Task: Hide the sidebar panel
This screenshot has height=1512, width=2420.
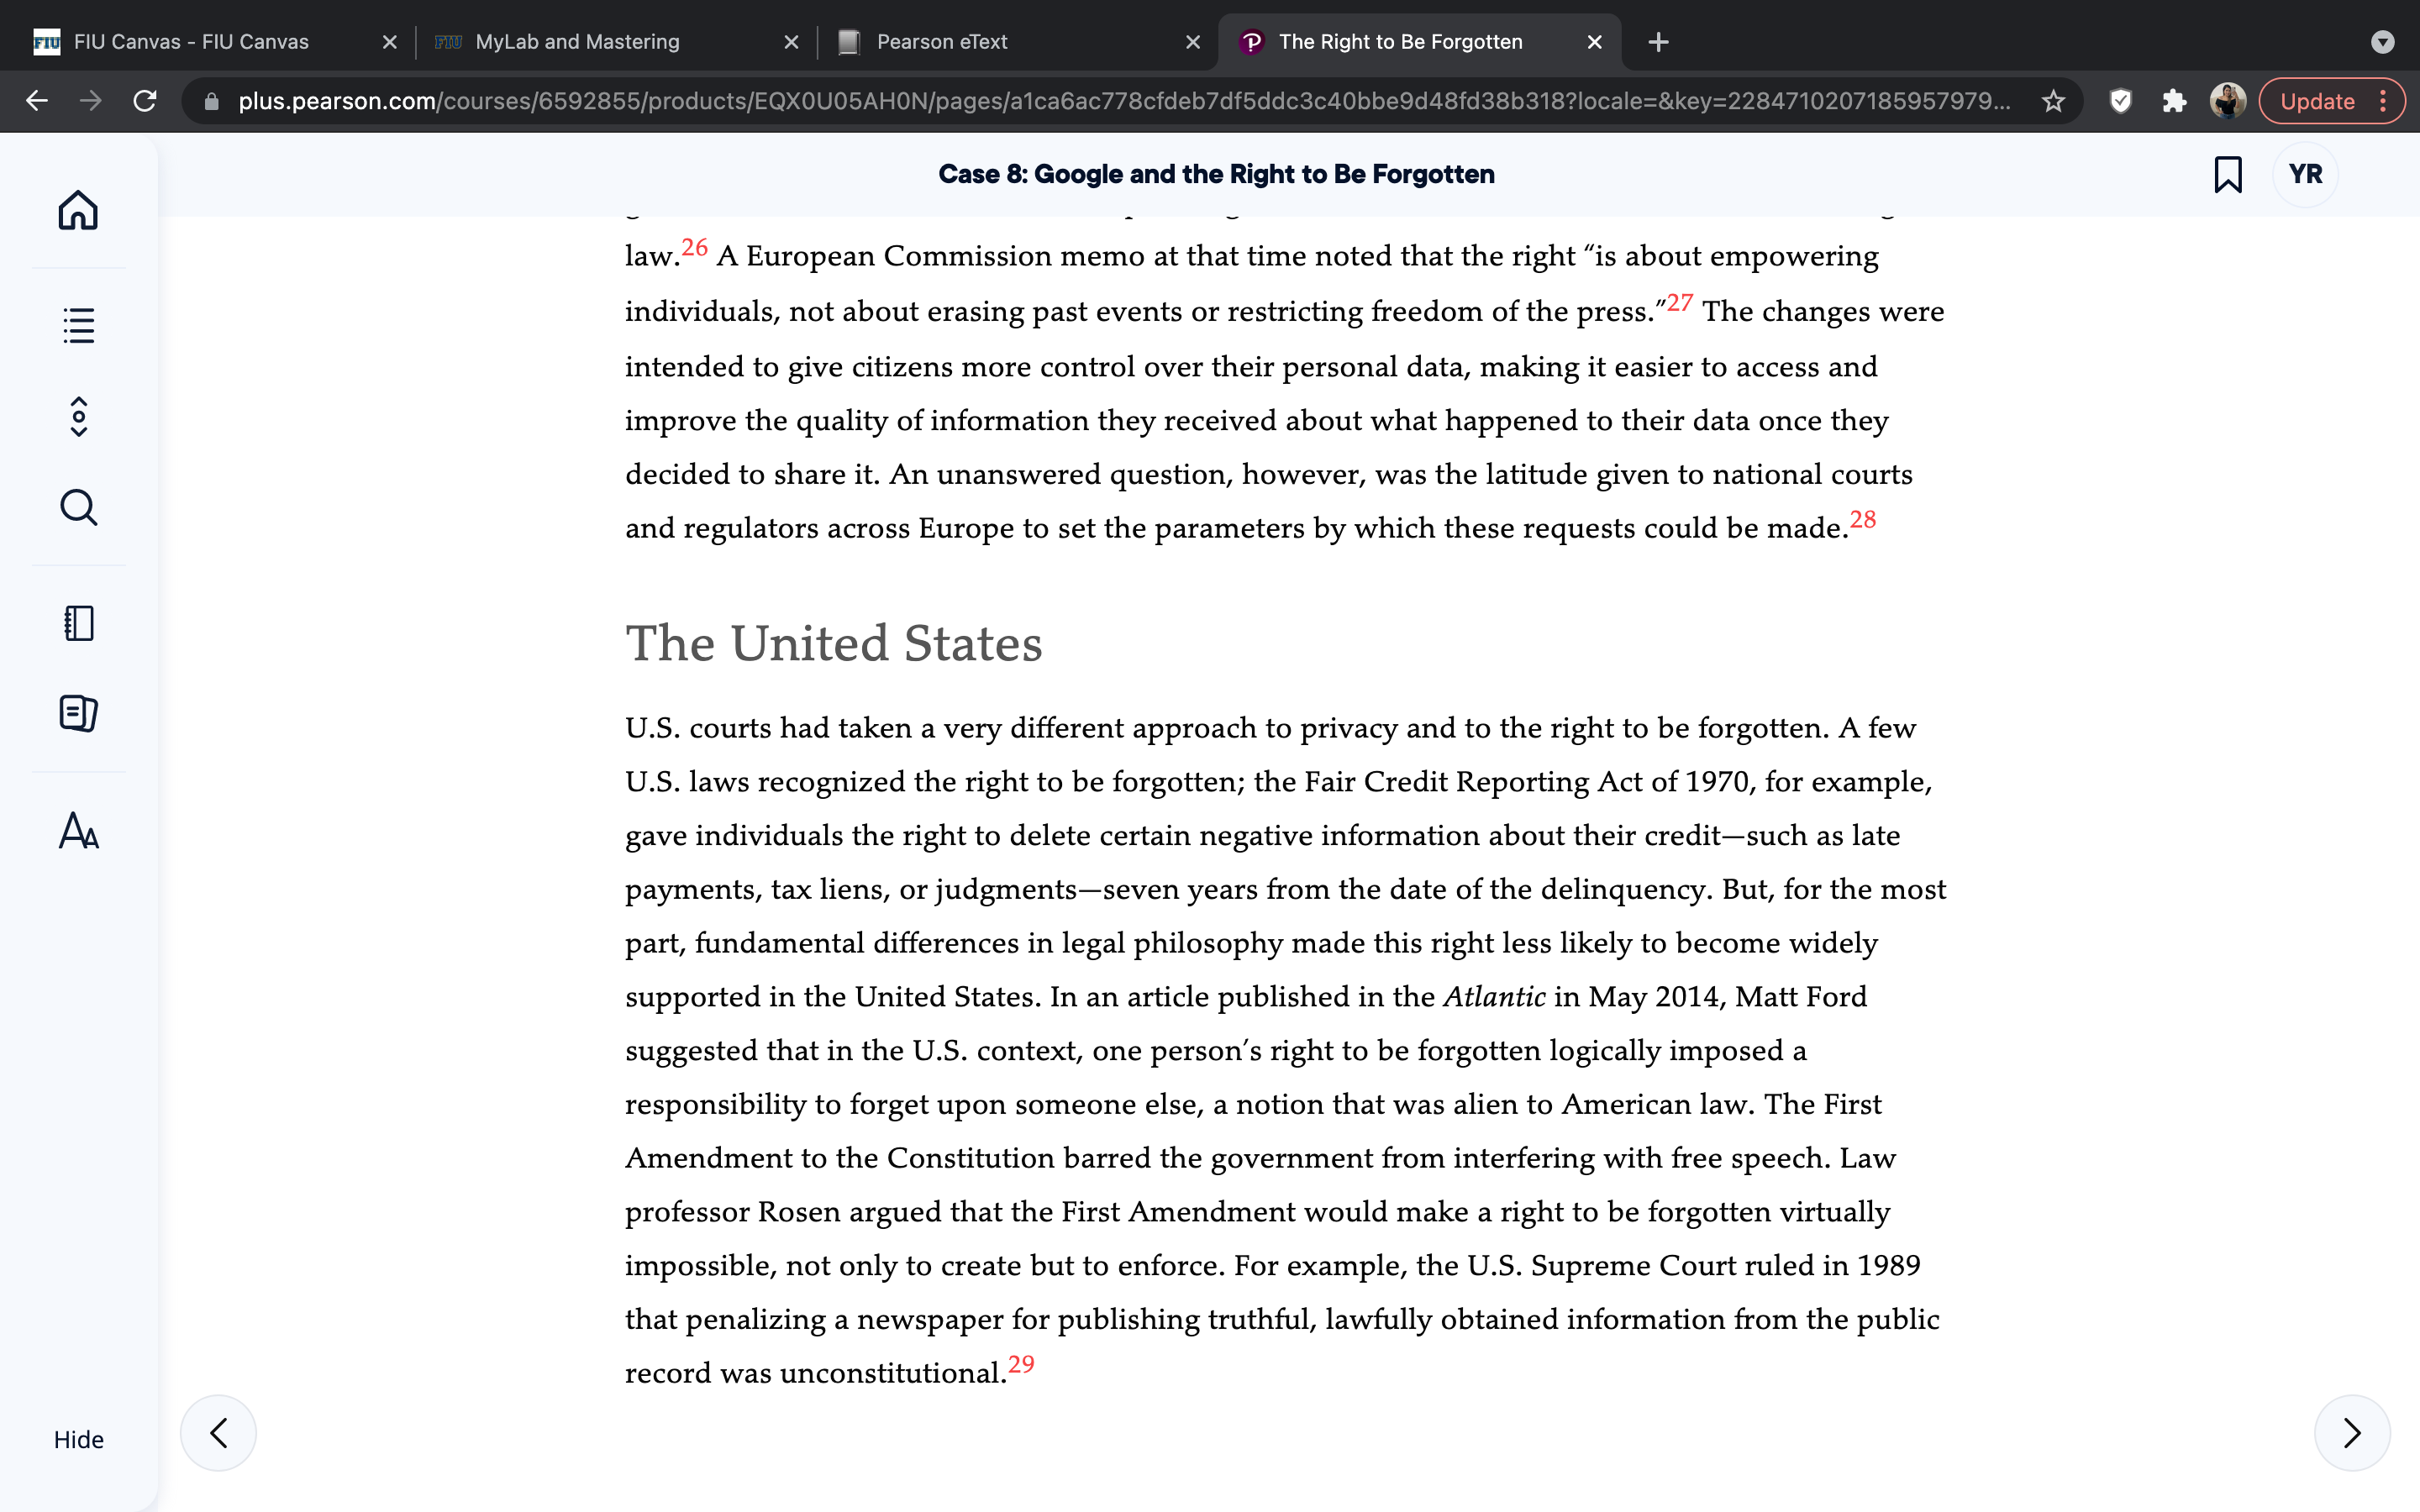Action: 78,1439
